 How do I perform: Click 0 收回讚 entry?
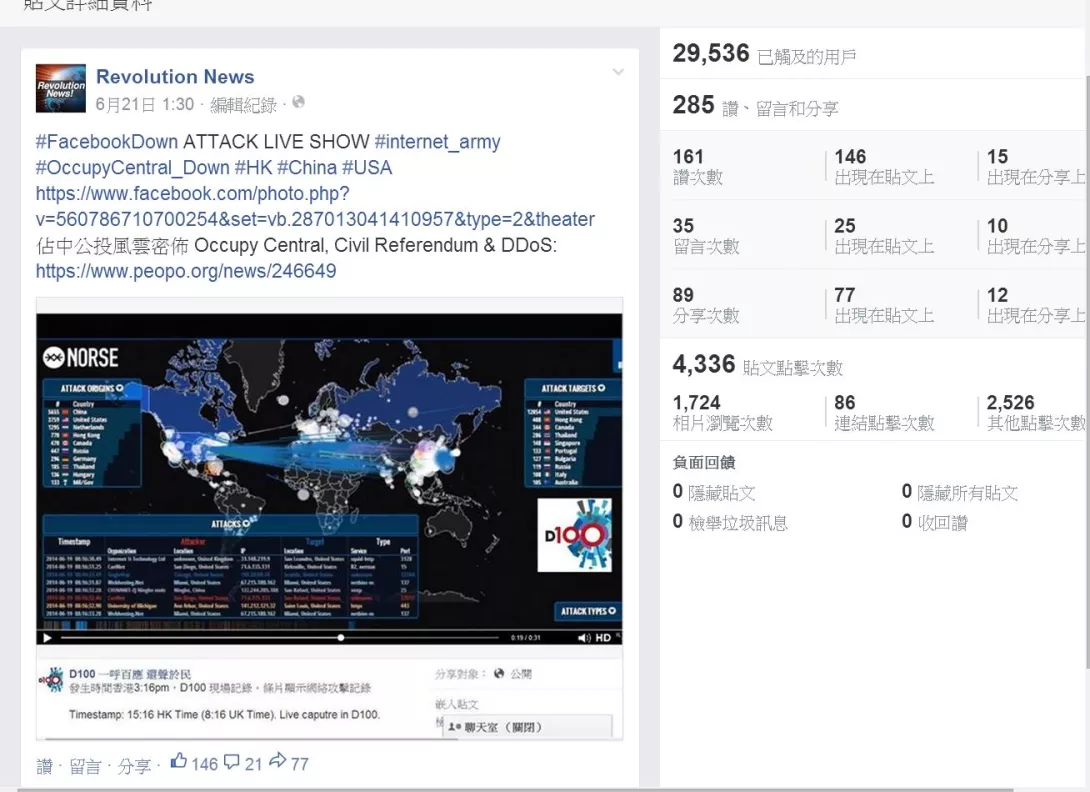pyautogui.click(x=934, y=522)
